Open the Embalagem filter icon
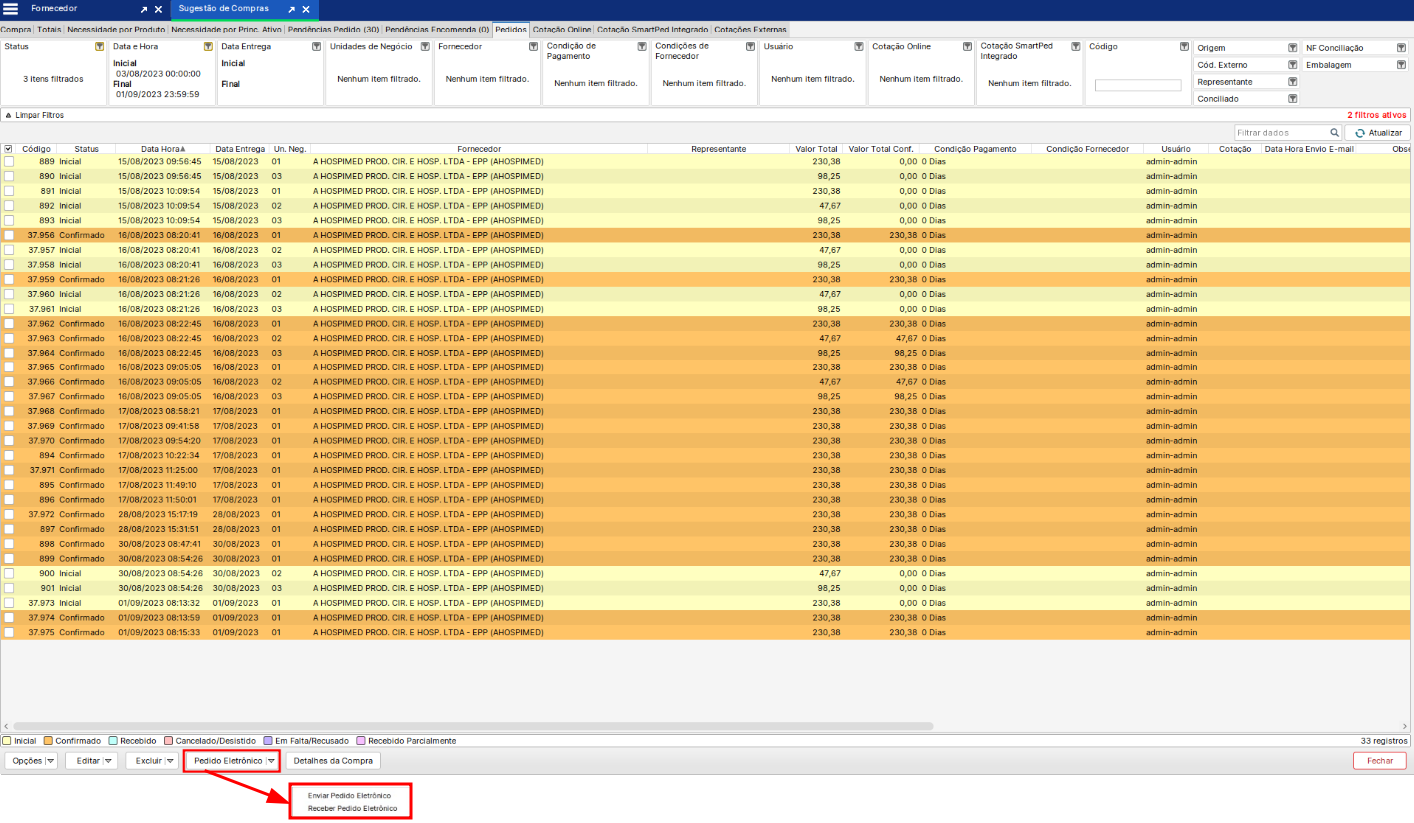Screen dimensions: 1414x823 [x=1401, y=65]
